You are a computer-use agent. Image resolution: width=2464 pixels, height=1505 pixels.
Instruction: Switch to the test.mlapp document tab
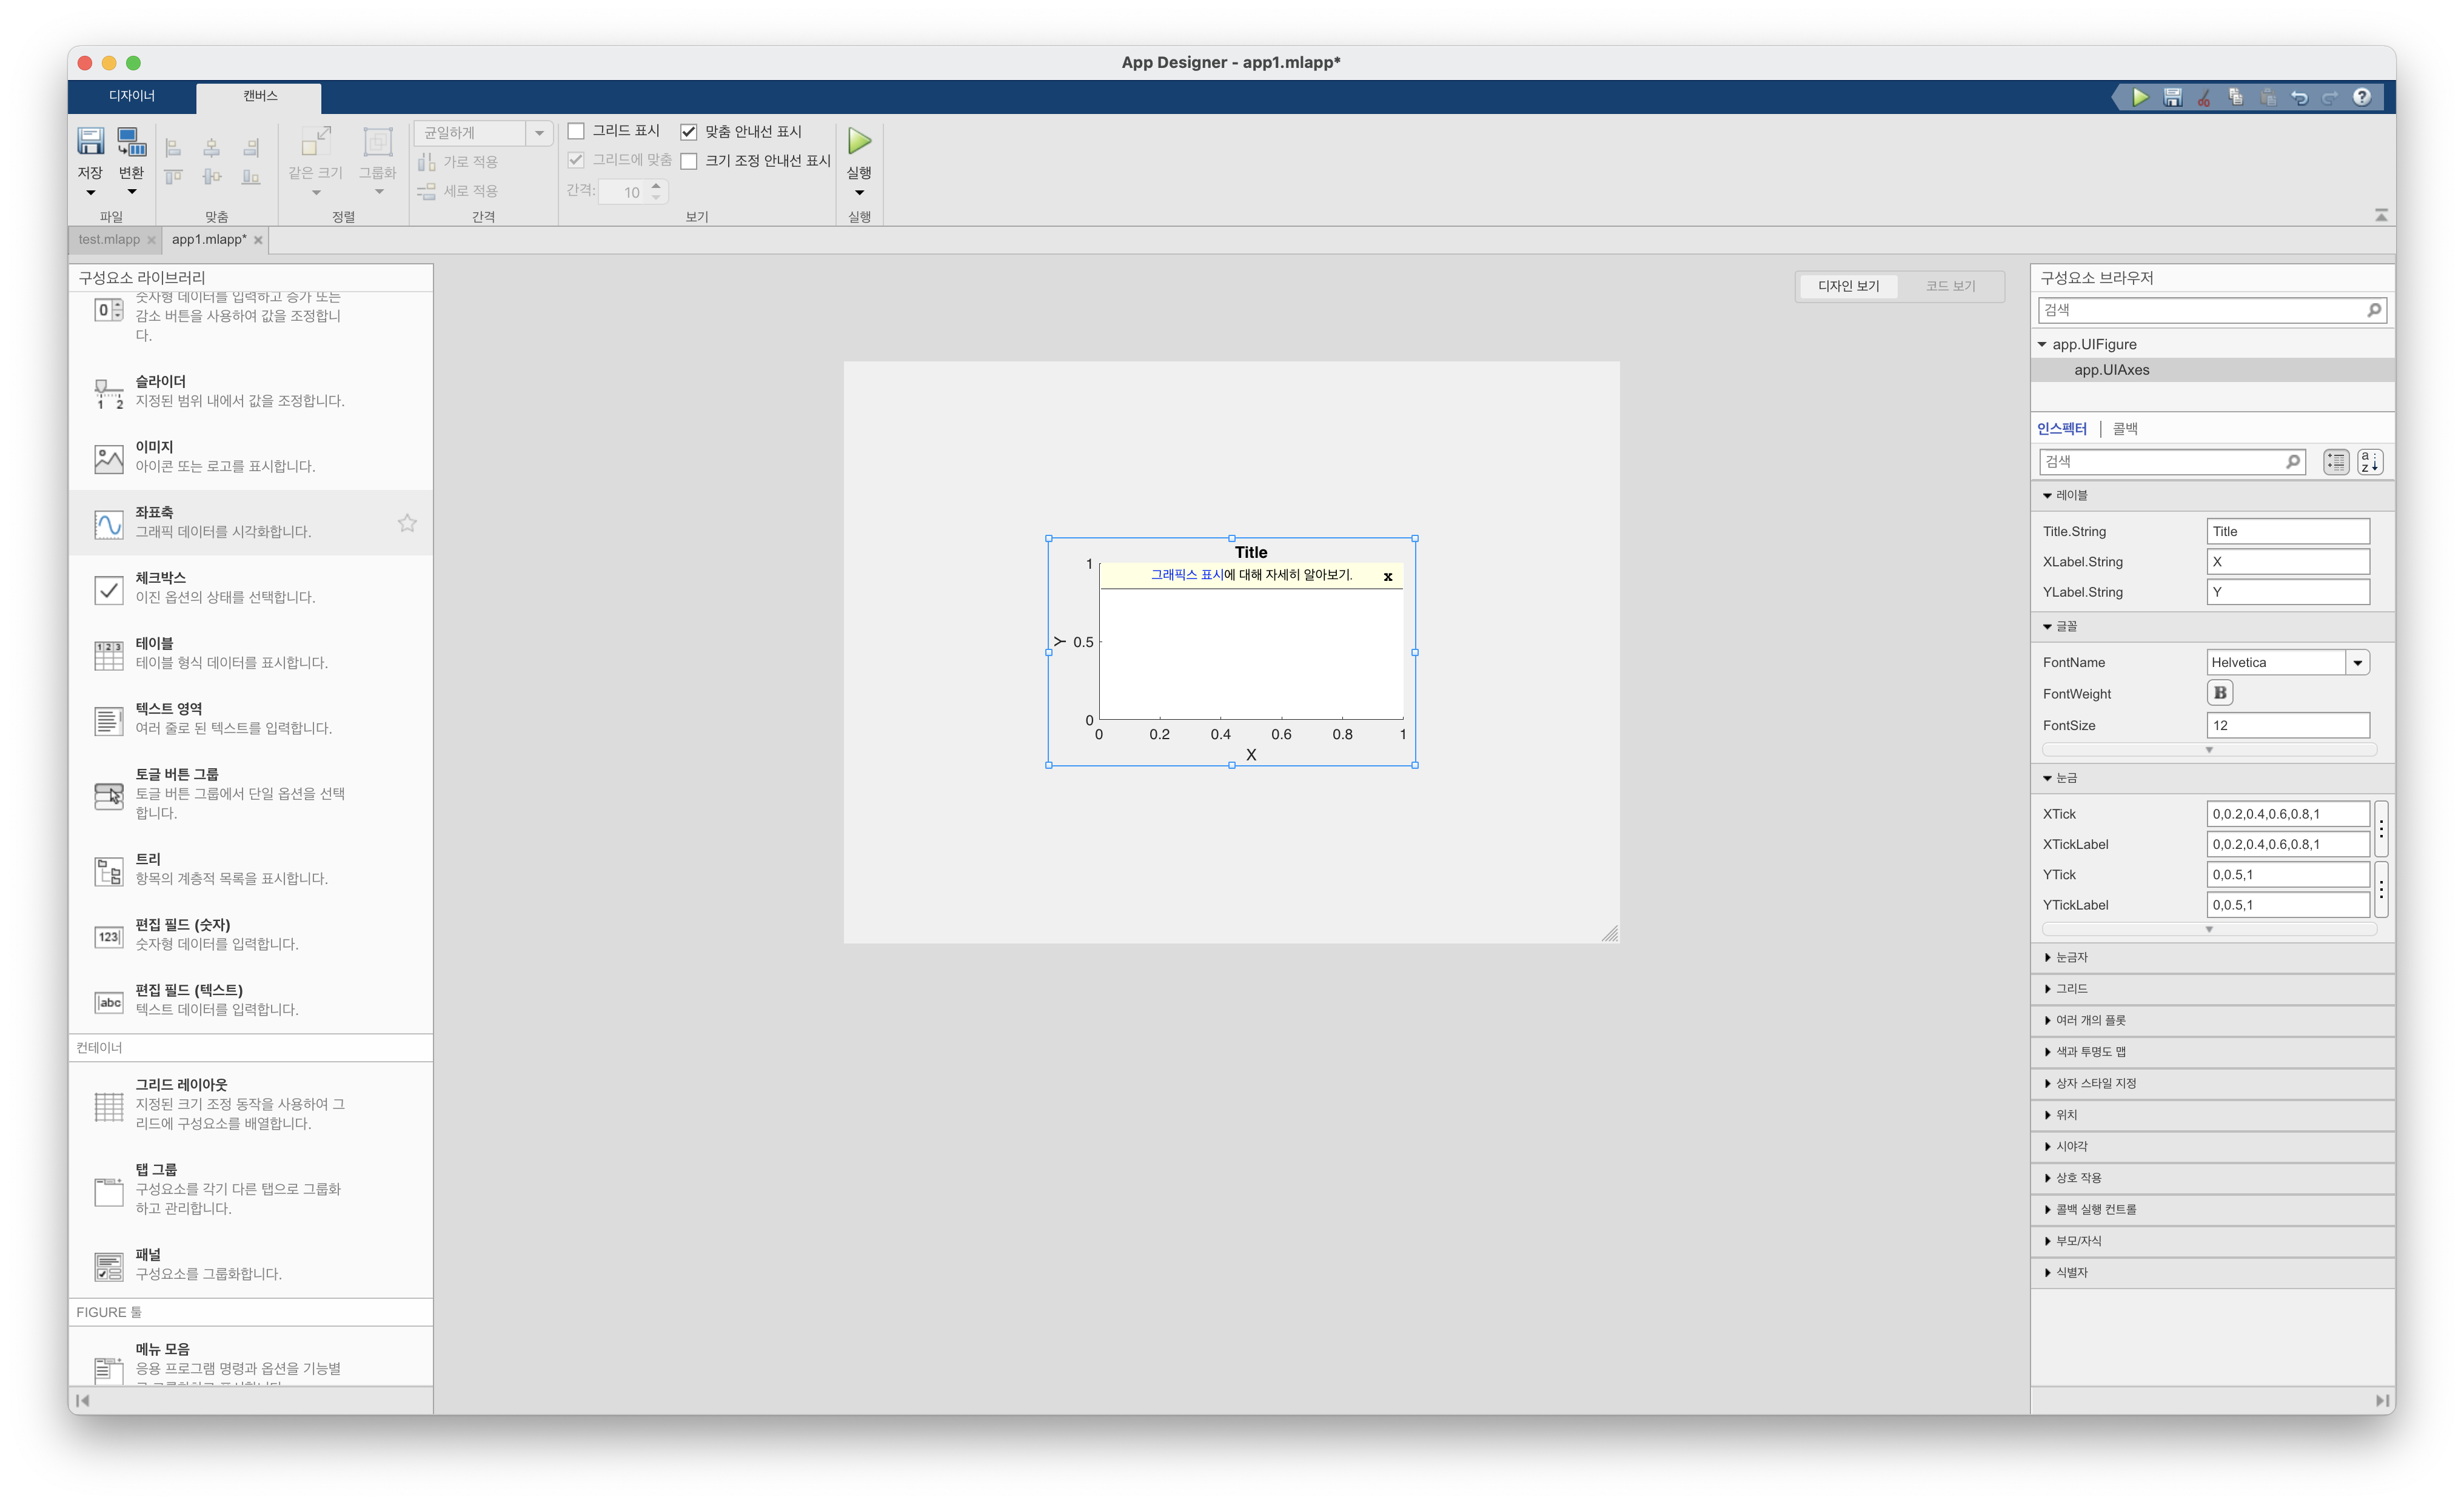coord(109,240)
